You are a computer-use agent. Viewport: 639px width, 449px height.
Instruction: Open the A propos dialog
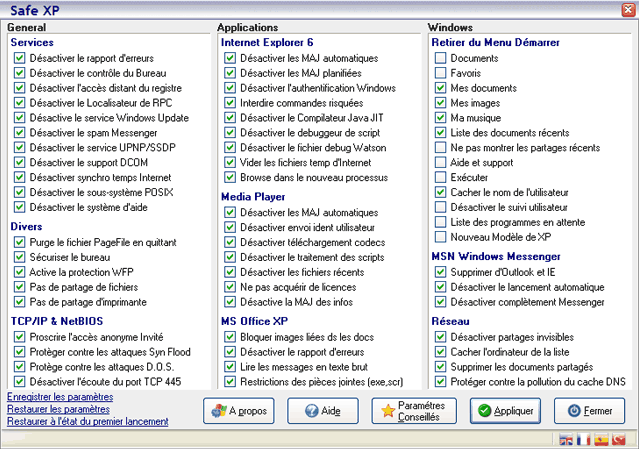239,411
